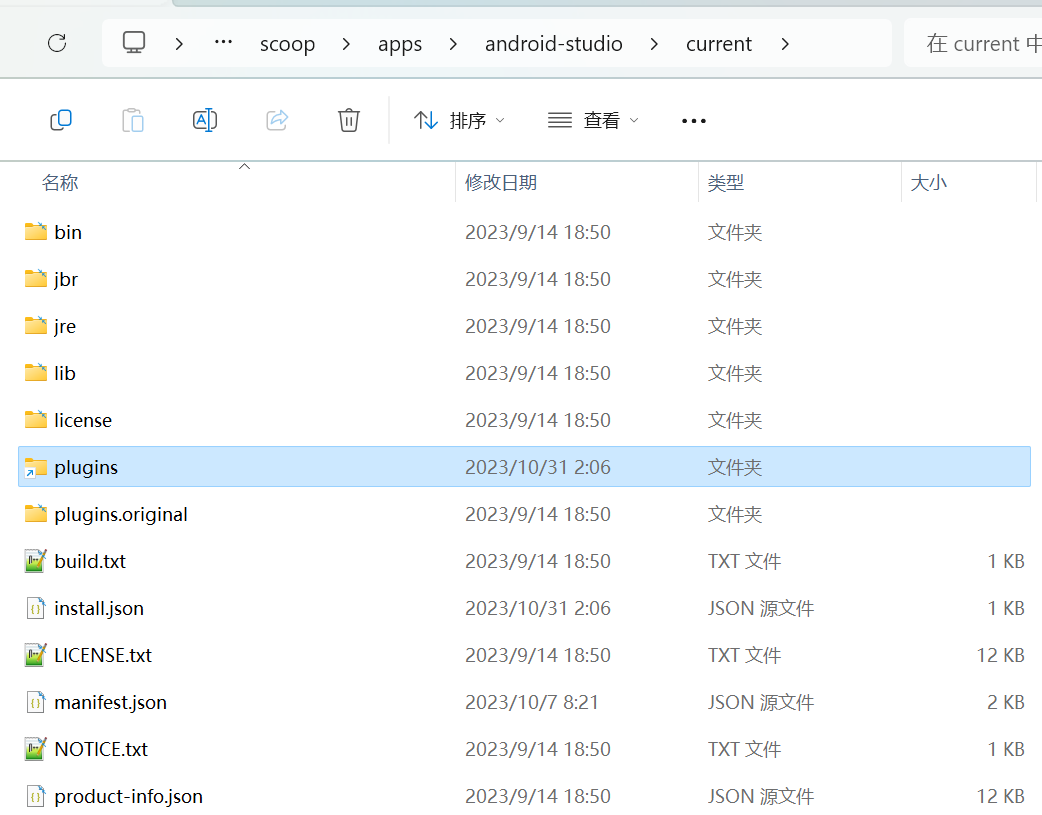Click the Refresh icon near the address bar
The height and width of the screenshot is (815, 1042).
point(57,43)
